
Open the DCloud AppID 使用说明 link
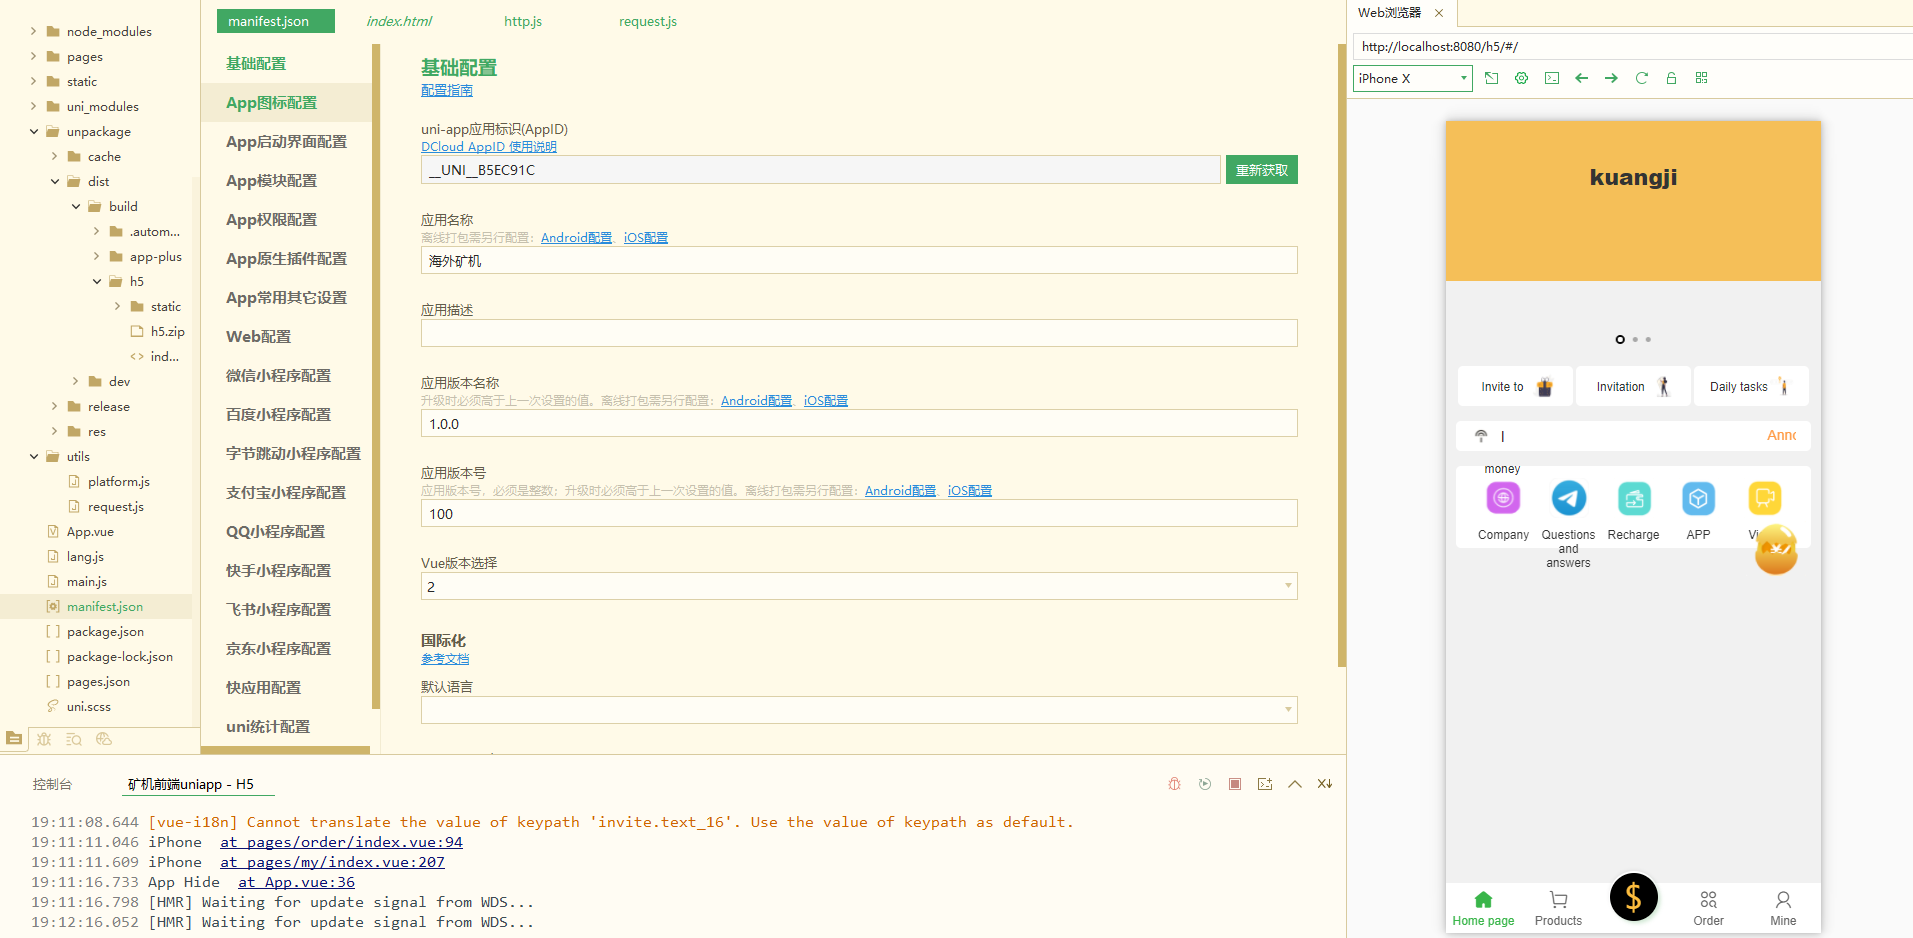488,147
